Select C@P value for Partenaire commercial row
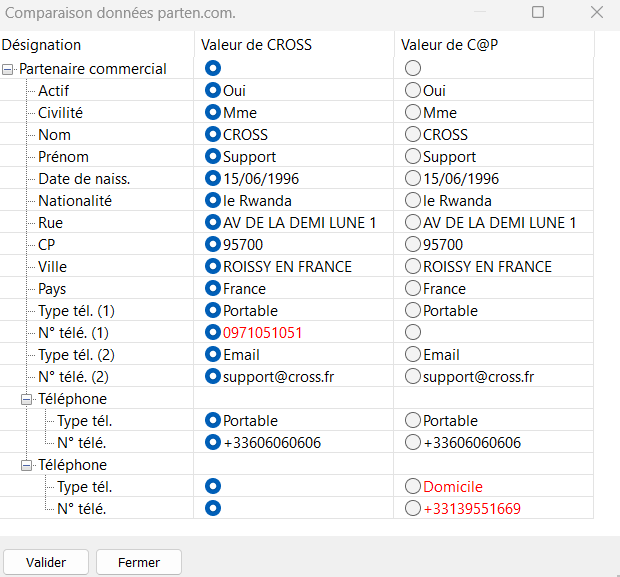 click(x=413, y=68)
